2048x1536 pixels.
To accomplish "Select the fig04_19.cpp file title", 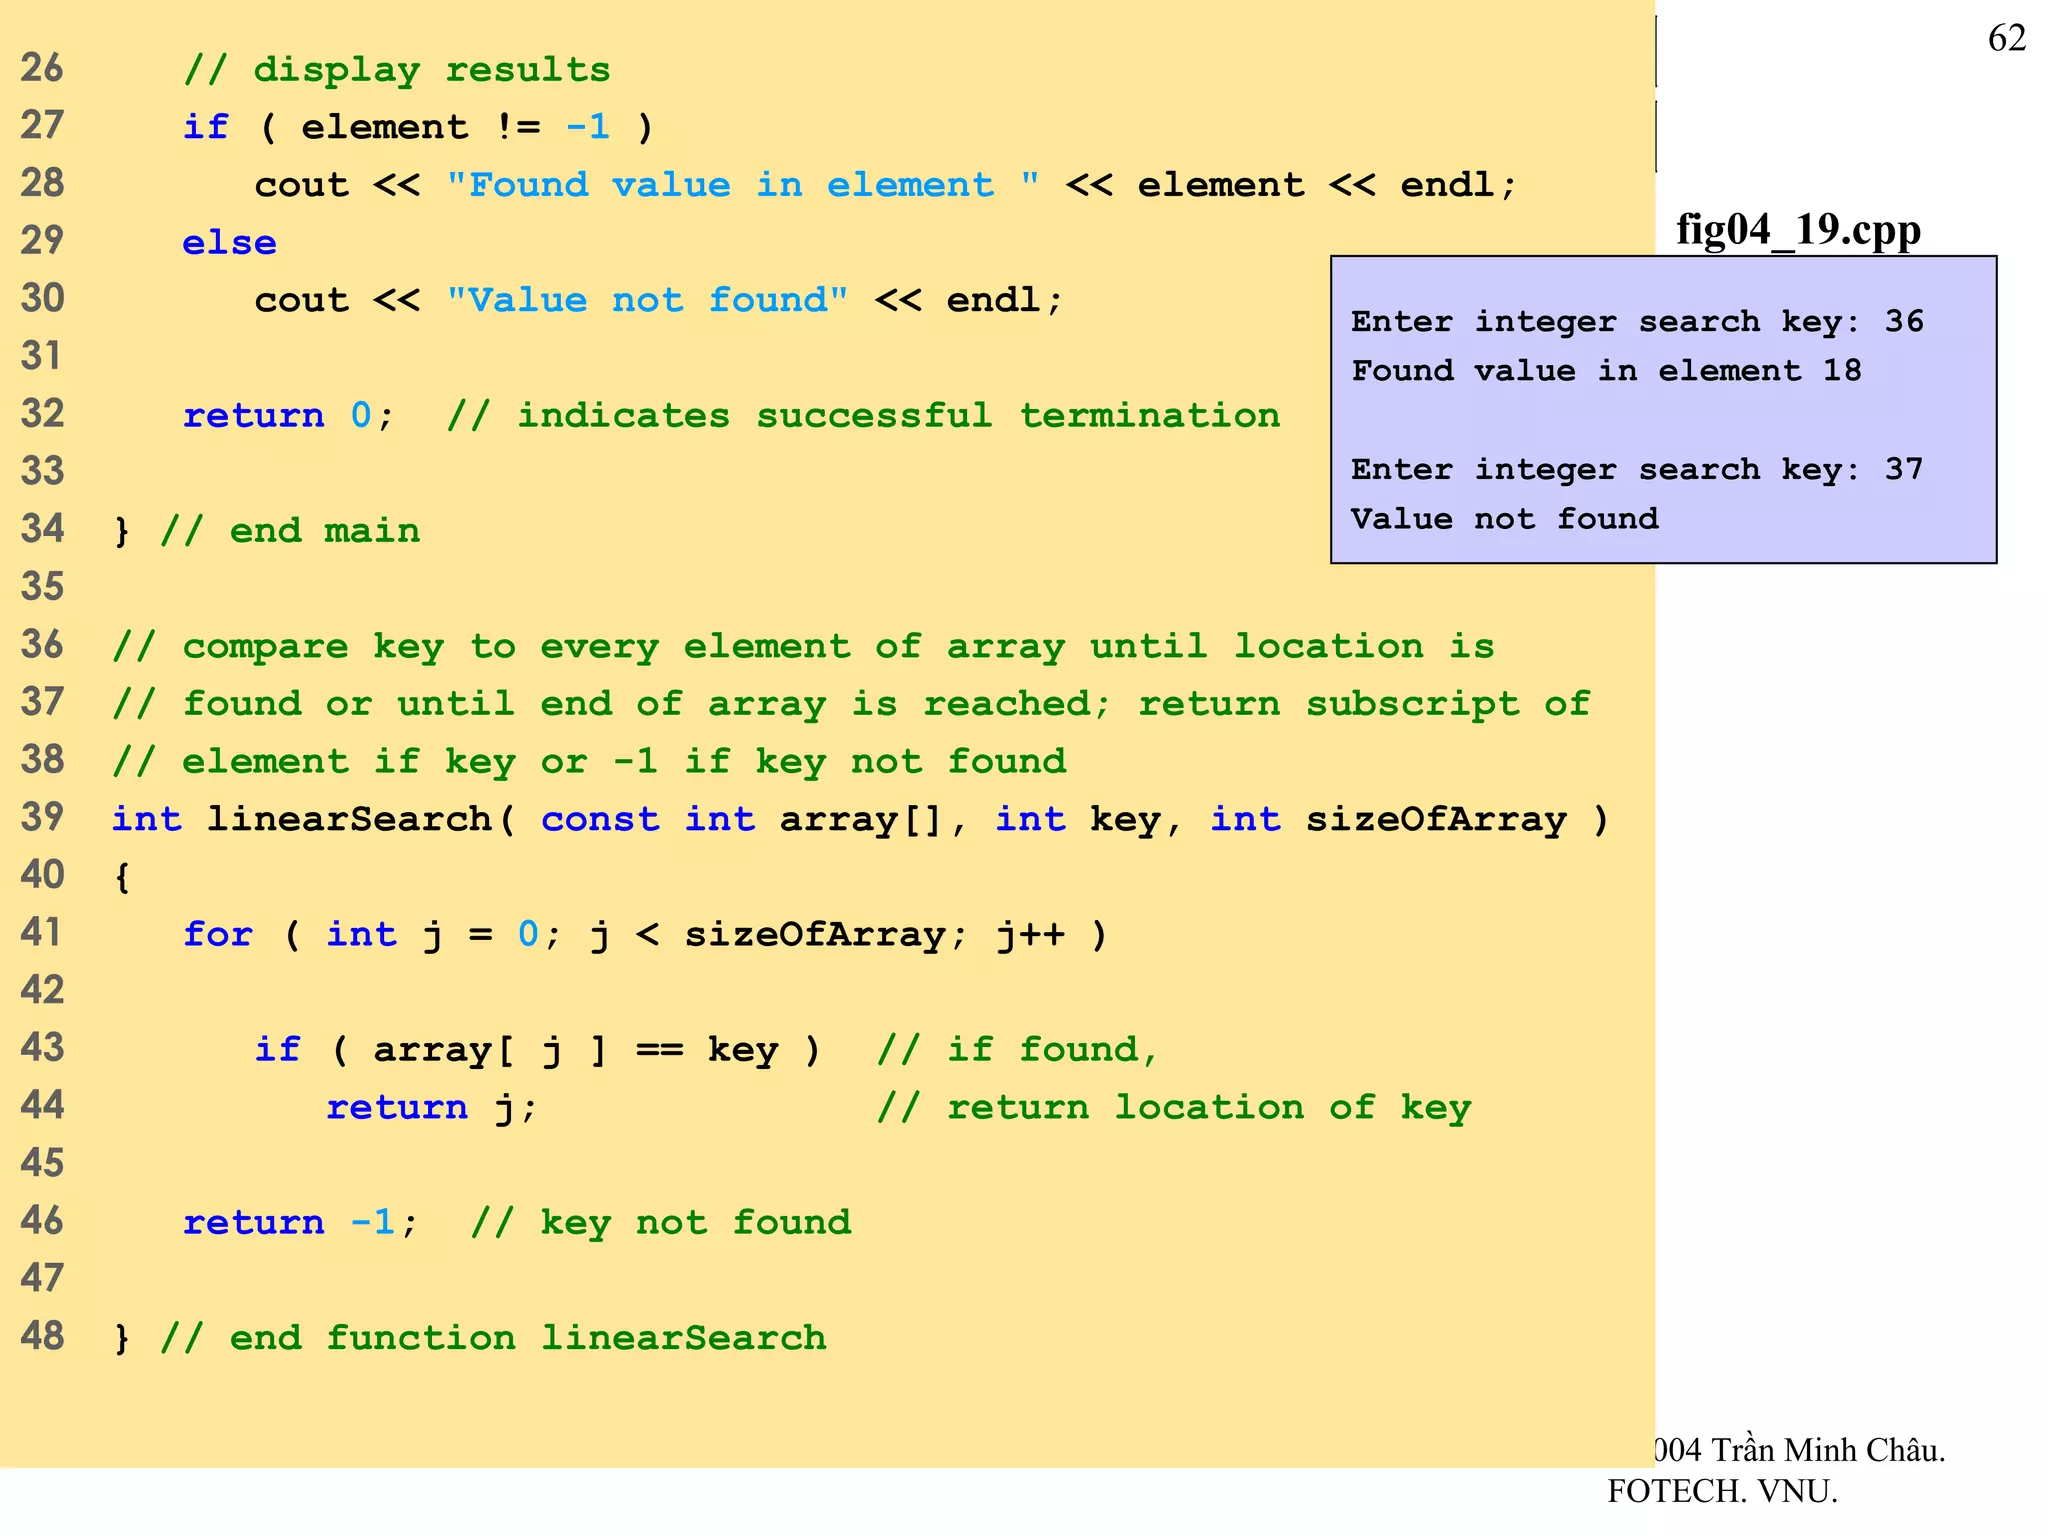I will click(1798, 230).
